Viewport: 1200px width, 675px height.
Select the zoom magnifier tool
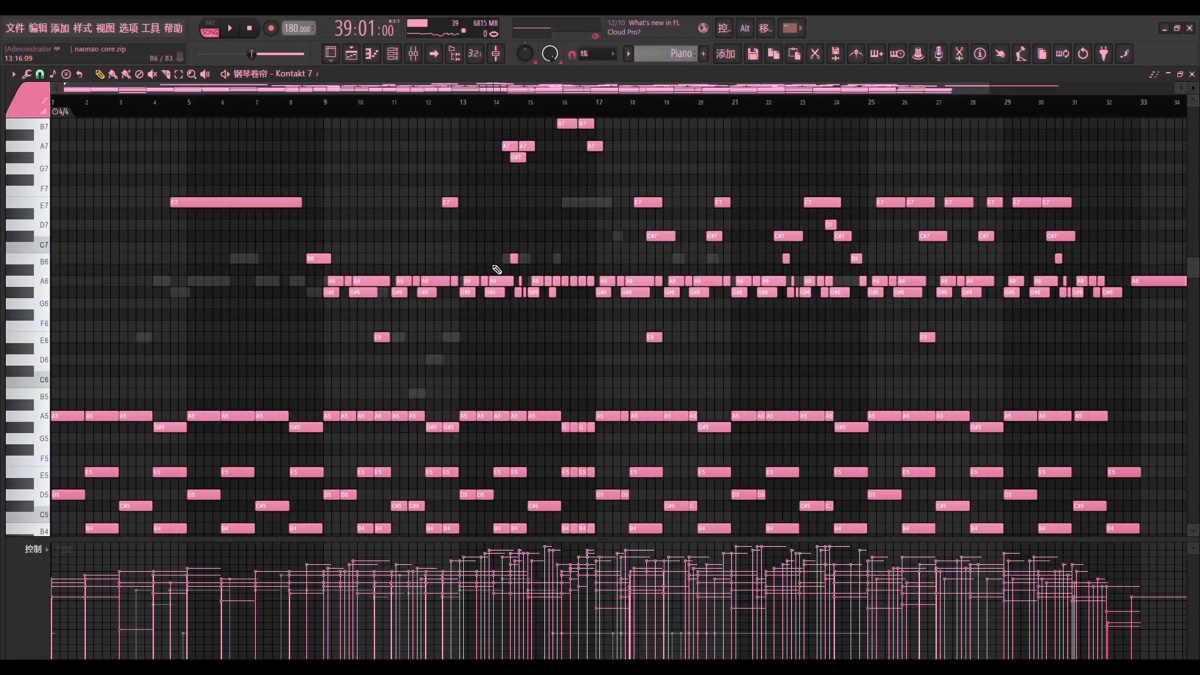pyautogui.click(x=191, y=74)
